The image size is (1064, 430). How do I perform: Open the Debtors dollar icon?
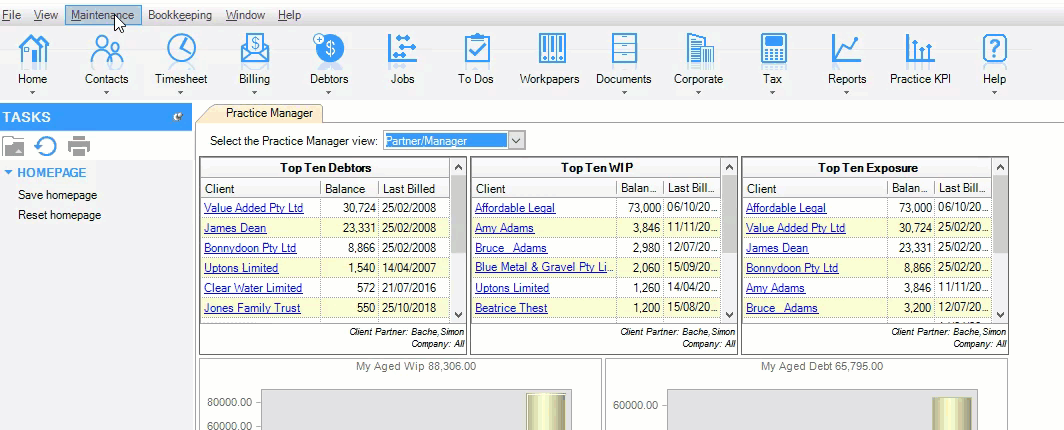[x=328, y=49]
